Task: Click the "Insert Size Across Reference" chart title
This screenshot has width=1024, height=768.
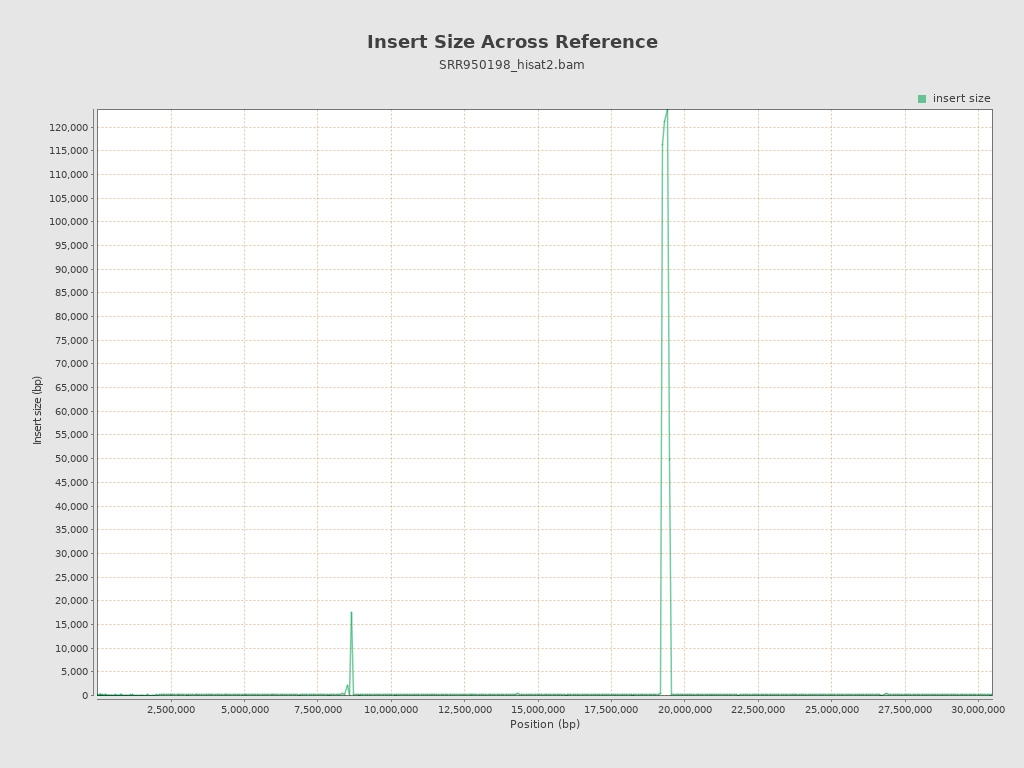Action: pyautogui.click(x=512, y=42)
